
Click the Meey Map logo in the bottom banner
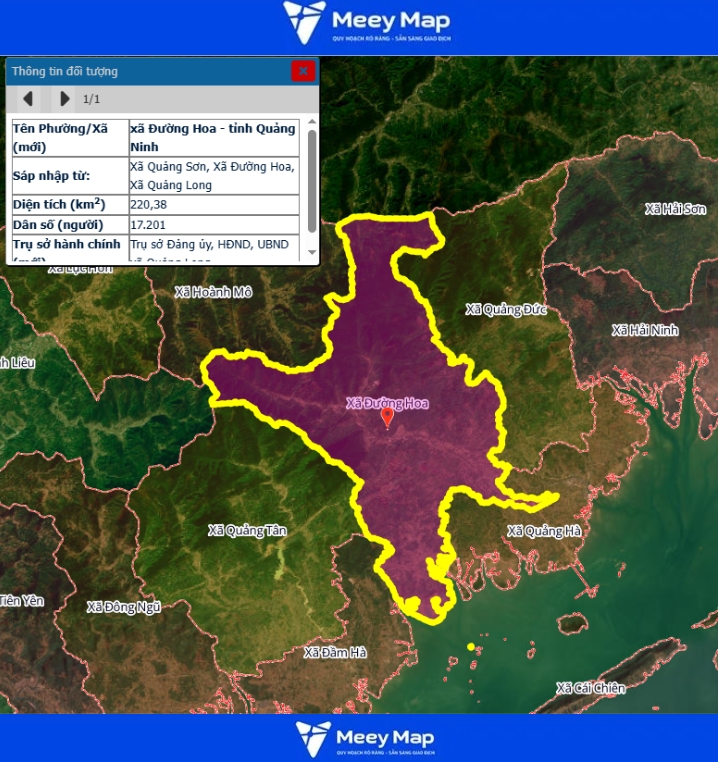click(367, 738)
